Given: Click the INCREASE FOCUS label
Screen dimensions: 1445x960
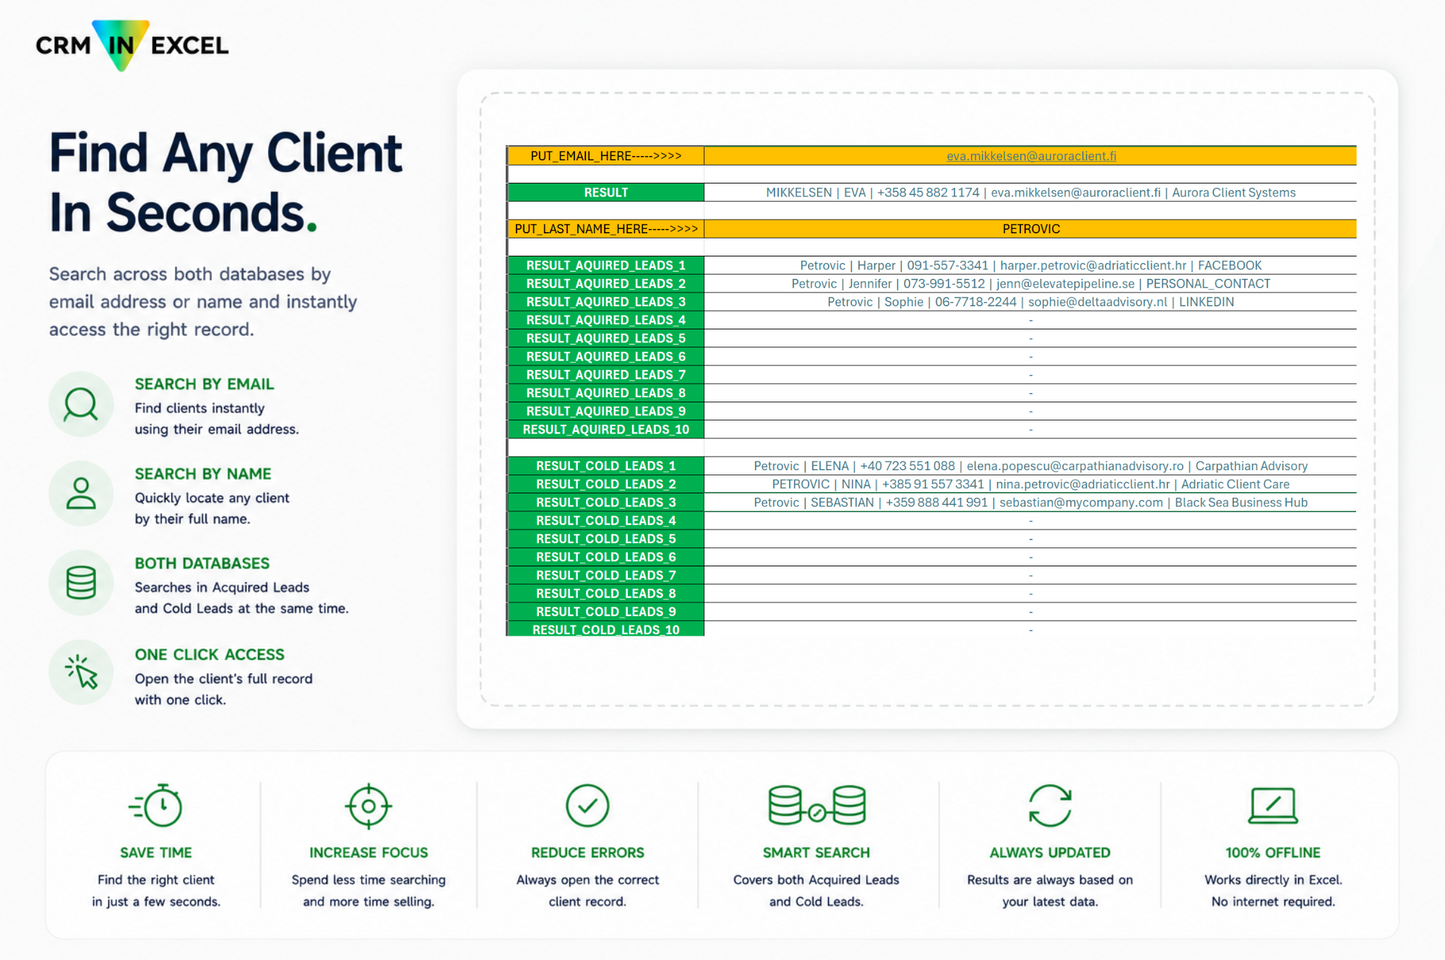Looking at the screenshot, I should pyautogui.click(x=368, y=853).
